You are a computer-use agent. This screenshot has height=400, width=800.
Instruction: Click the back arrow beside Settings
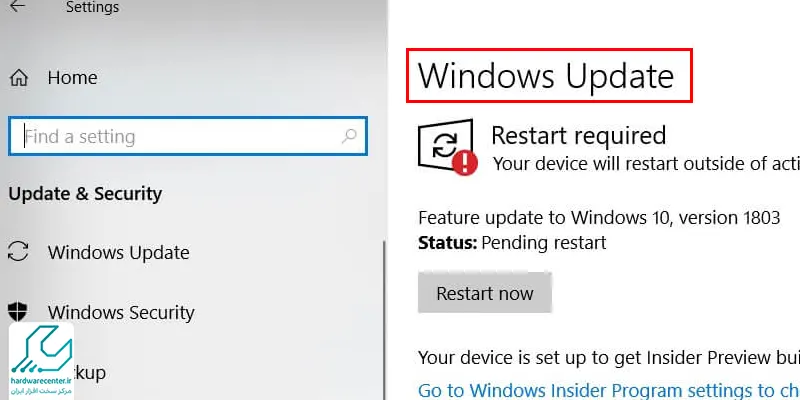(x=17, y=6)
